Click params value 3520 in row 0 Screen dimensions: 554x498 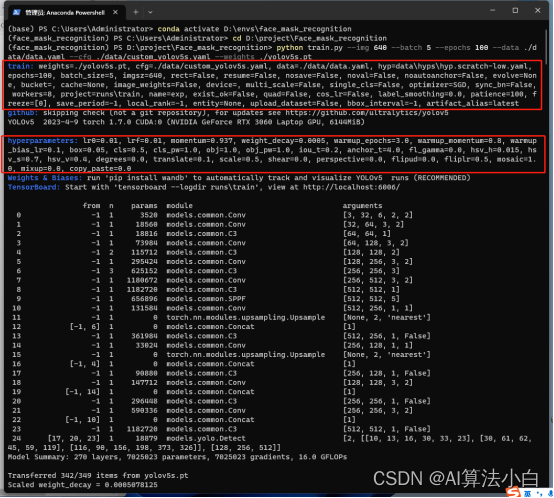point(148,215)
